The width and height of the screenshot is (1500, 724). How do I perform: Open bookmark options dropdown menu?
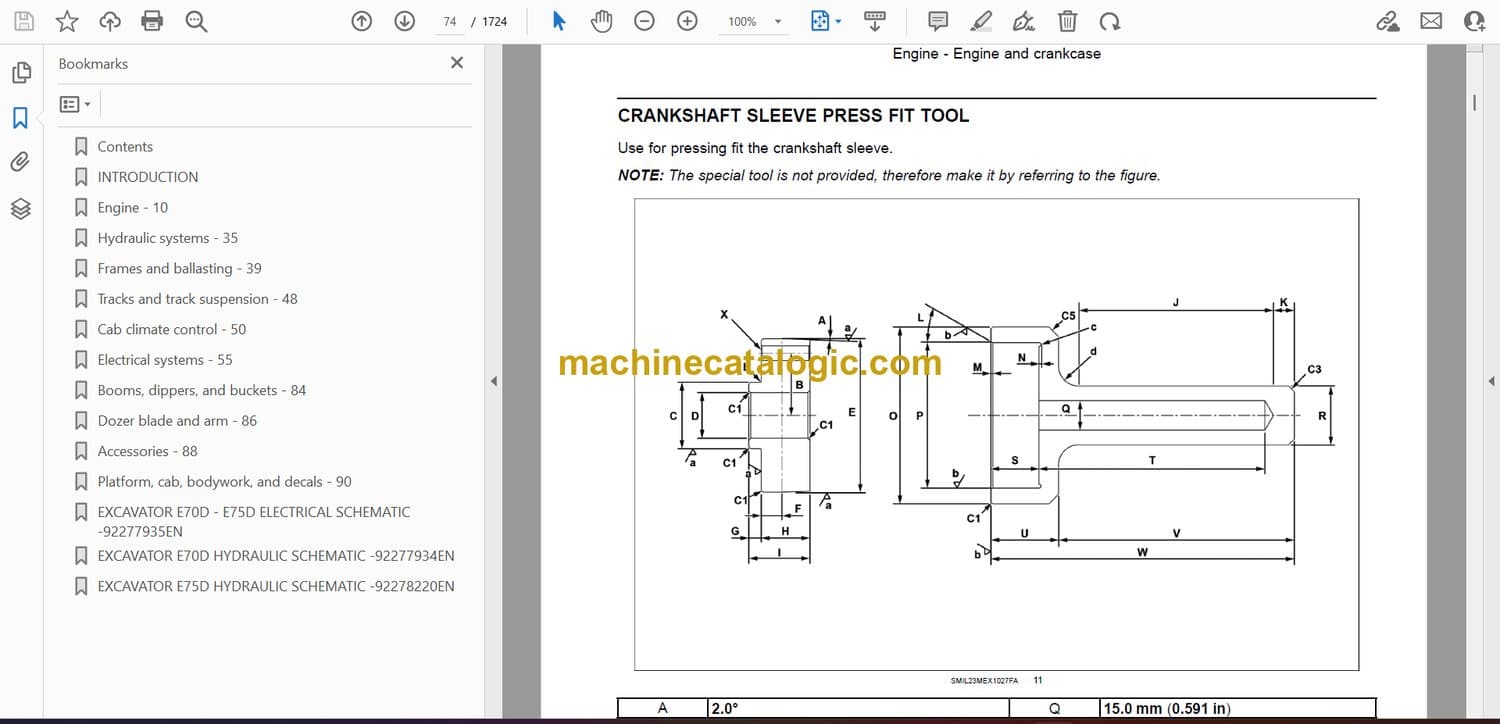75,104
